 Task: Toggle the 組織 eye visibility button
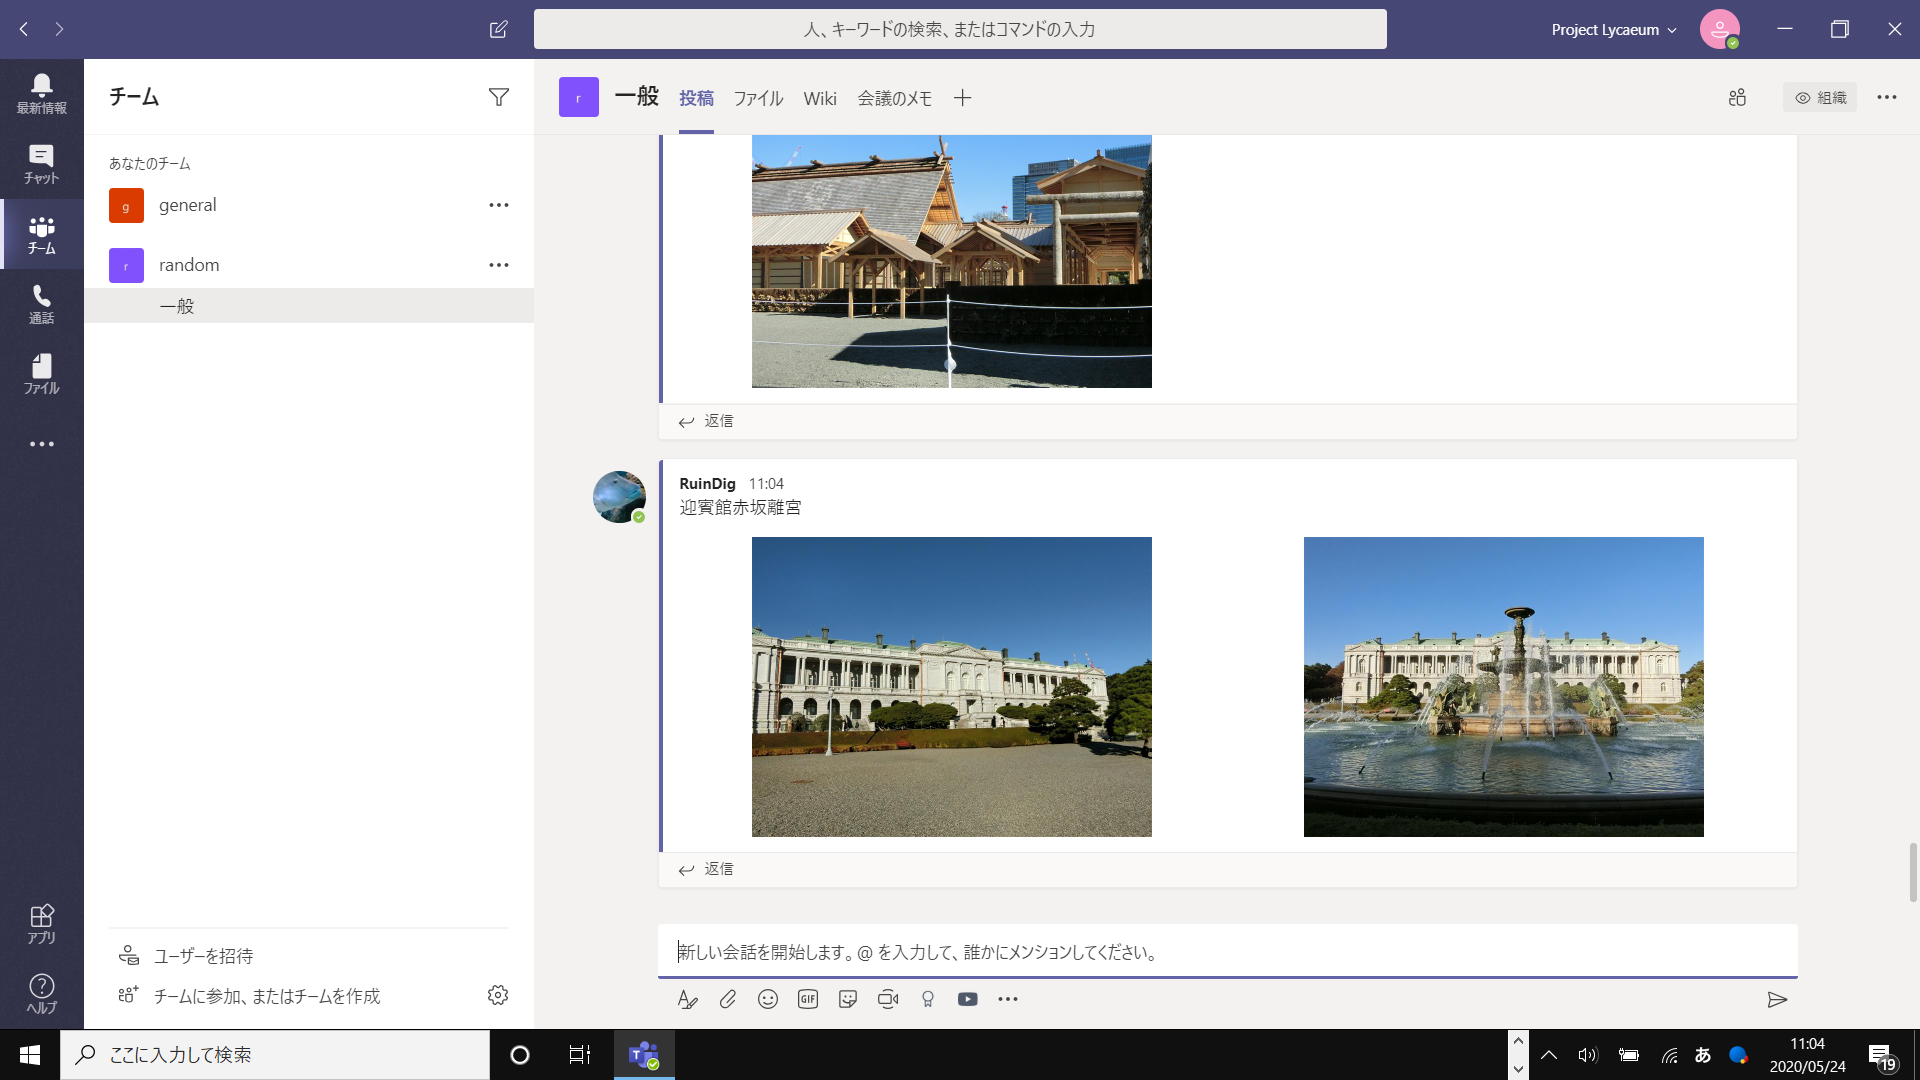[x=1820, y=97]
